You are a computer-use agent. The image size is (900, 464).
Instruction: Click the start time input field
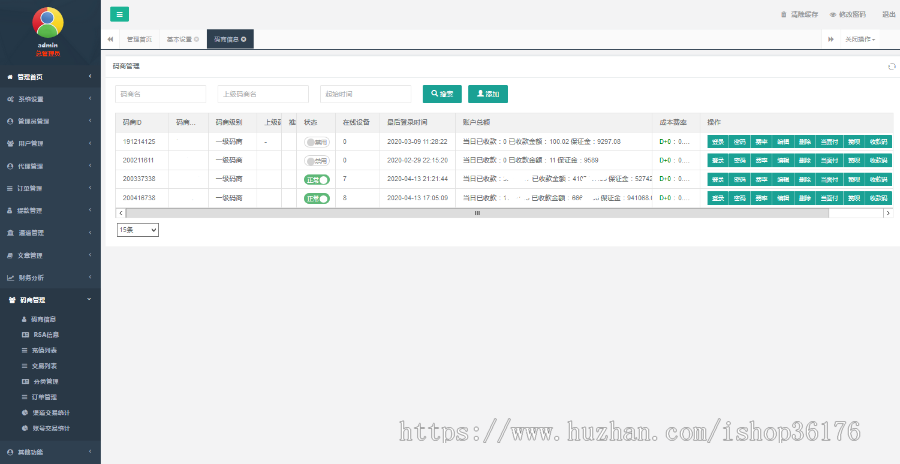[365, 94]
